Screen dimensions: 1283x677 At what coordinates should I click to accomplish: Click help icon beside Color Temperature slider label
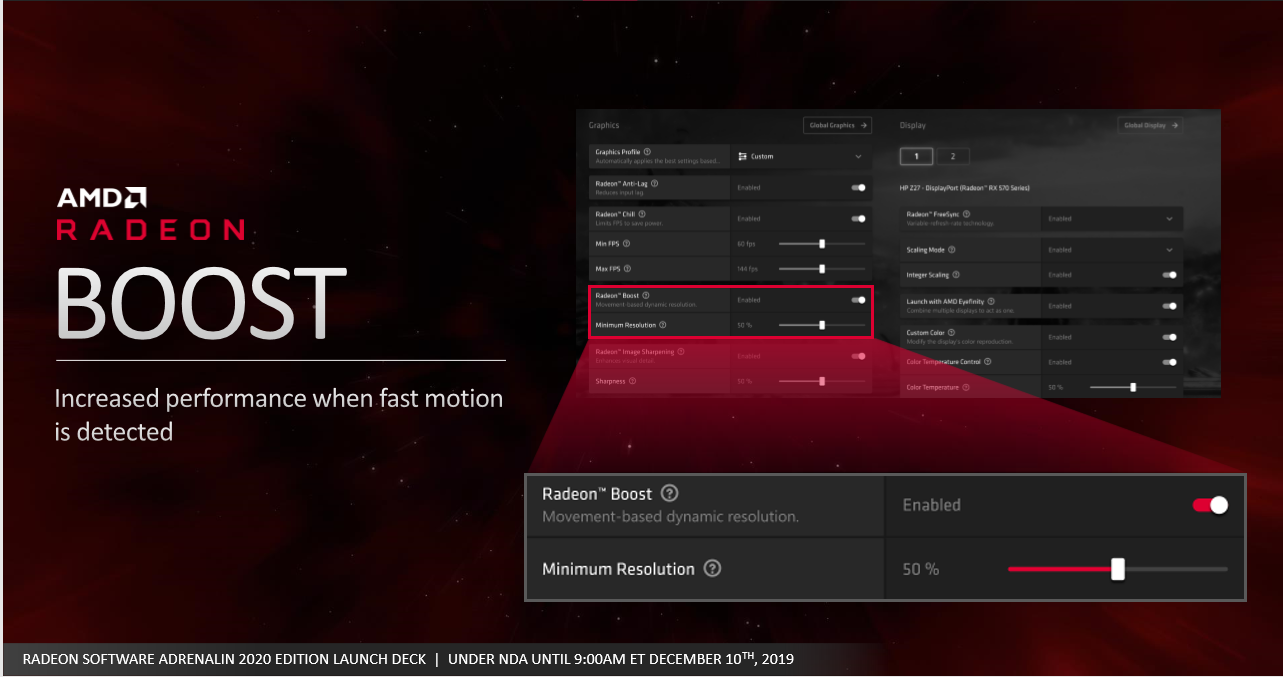click(965, 386)
